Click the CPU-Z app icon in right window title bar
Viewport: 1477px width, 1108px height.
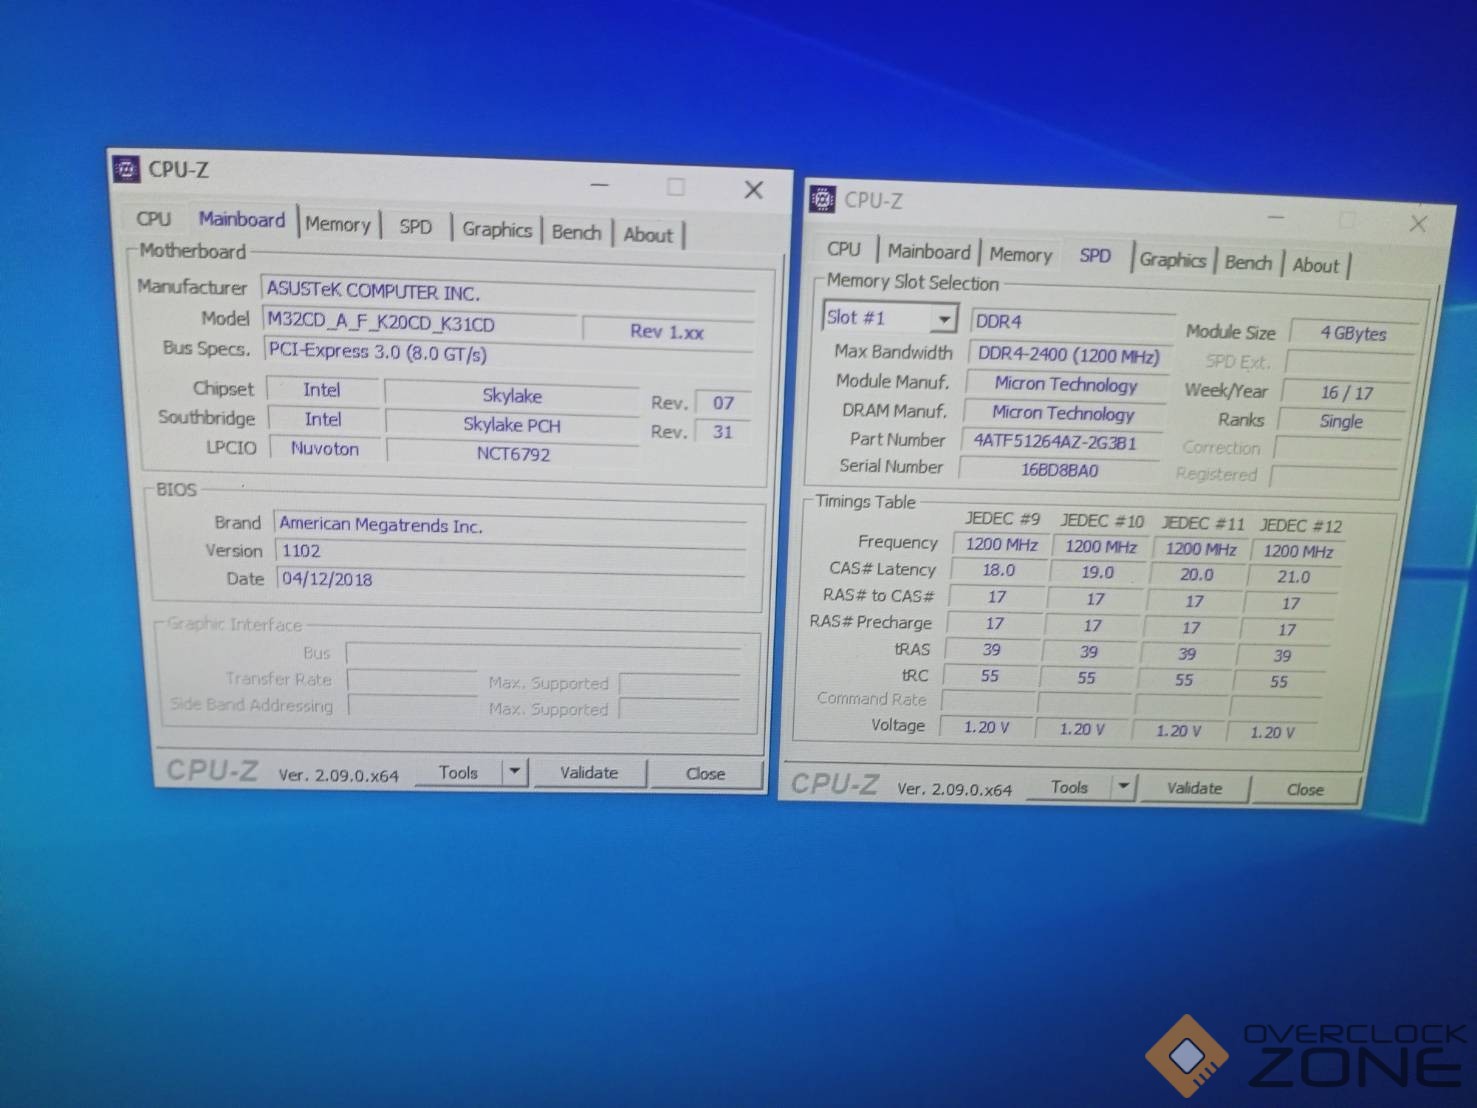822,199
